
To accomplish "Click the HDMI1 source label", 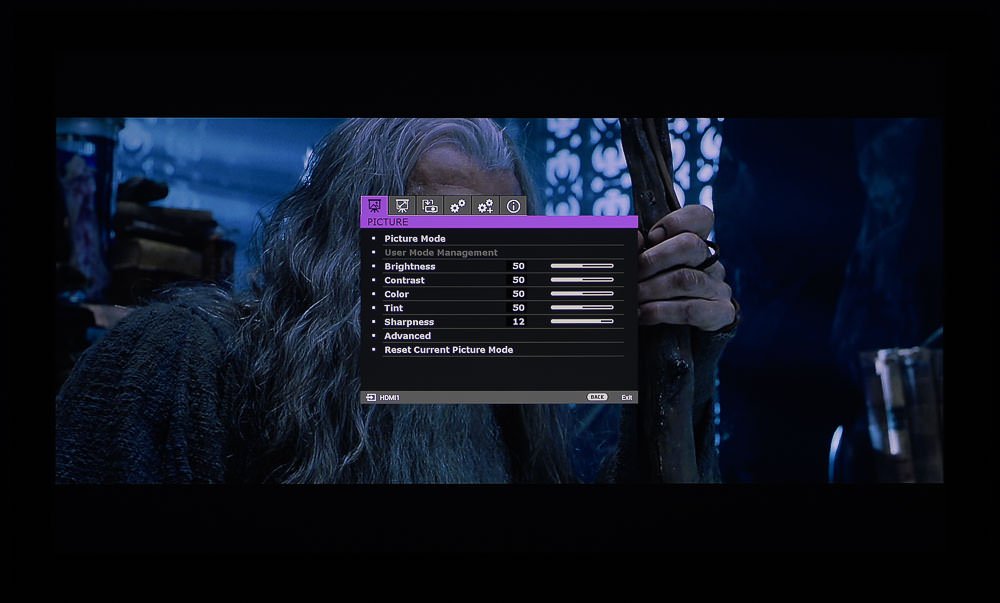I will [390, 397].
